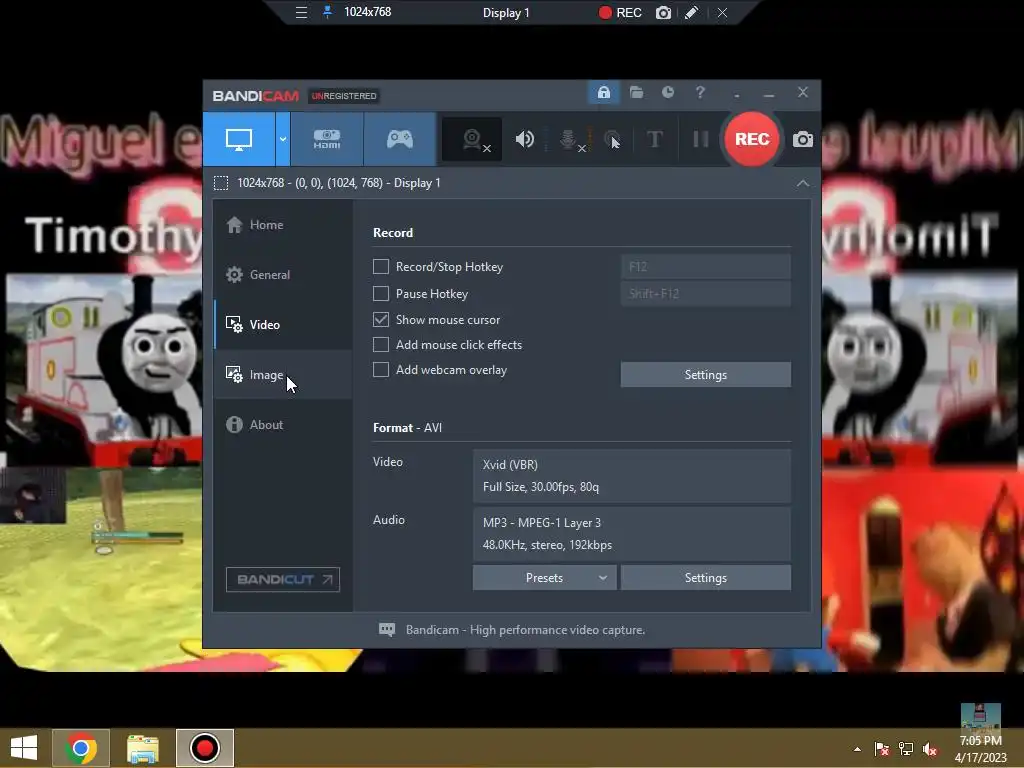
Task: Switch to HDMI device recording mode
Action: pyautogui.click(x=327, y=139)
